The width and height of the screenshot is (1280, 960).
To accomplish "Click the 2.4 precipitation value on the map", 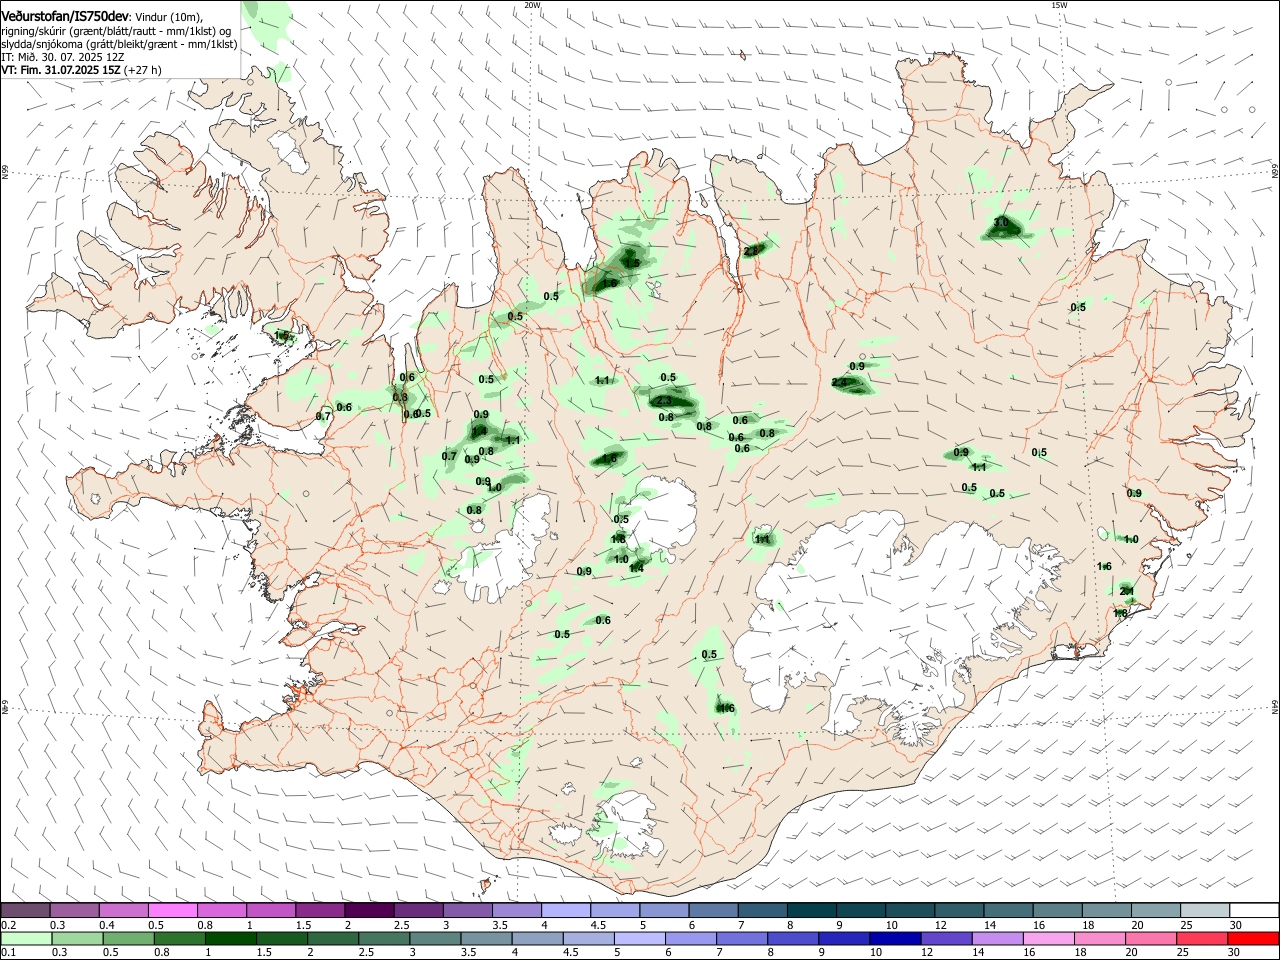I will tap(839, 383).
